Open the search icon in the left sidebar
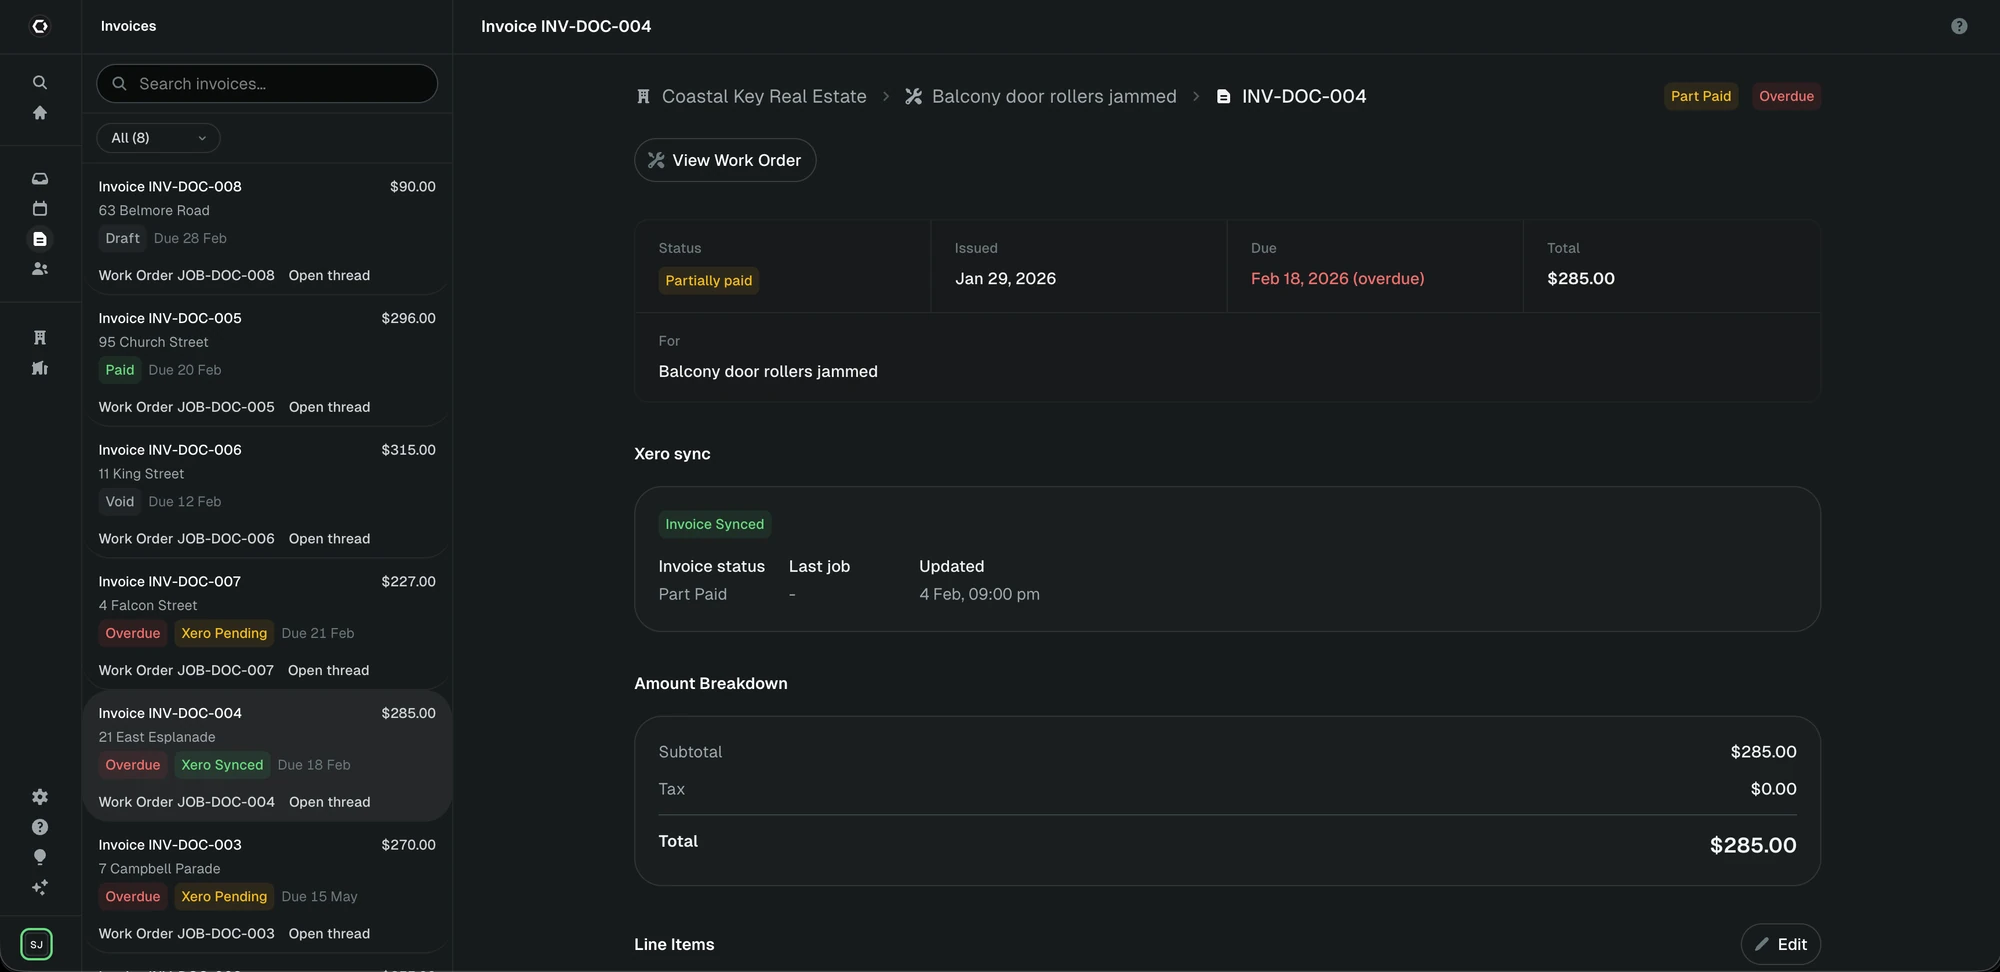The height and width of the screenshot is (972, 2000). point(40,82)
